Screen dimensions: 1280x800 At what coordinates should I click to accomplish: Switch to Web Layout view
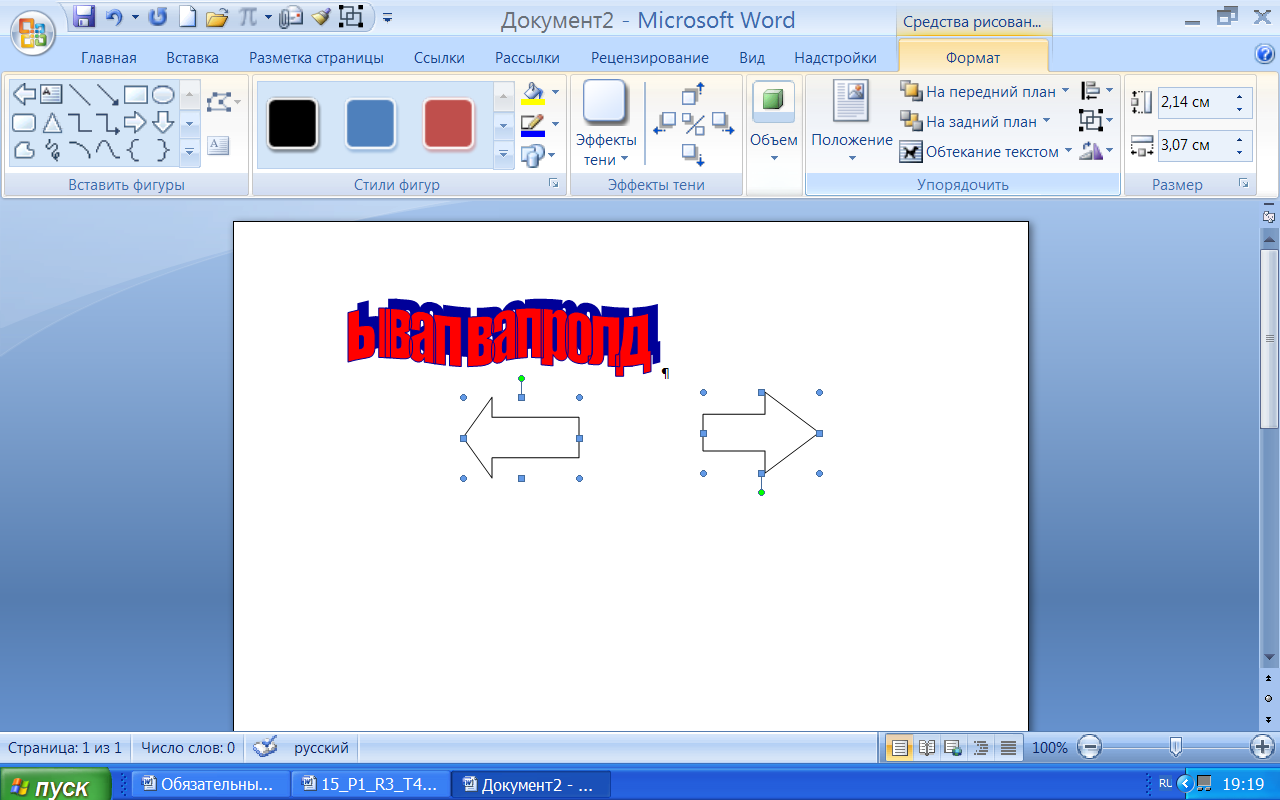(954, 747)
